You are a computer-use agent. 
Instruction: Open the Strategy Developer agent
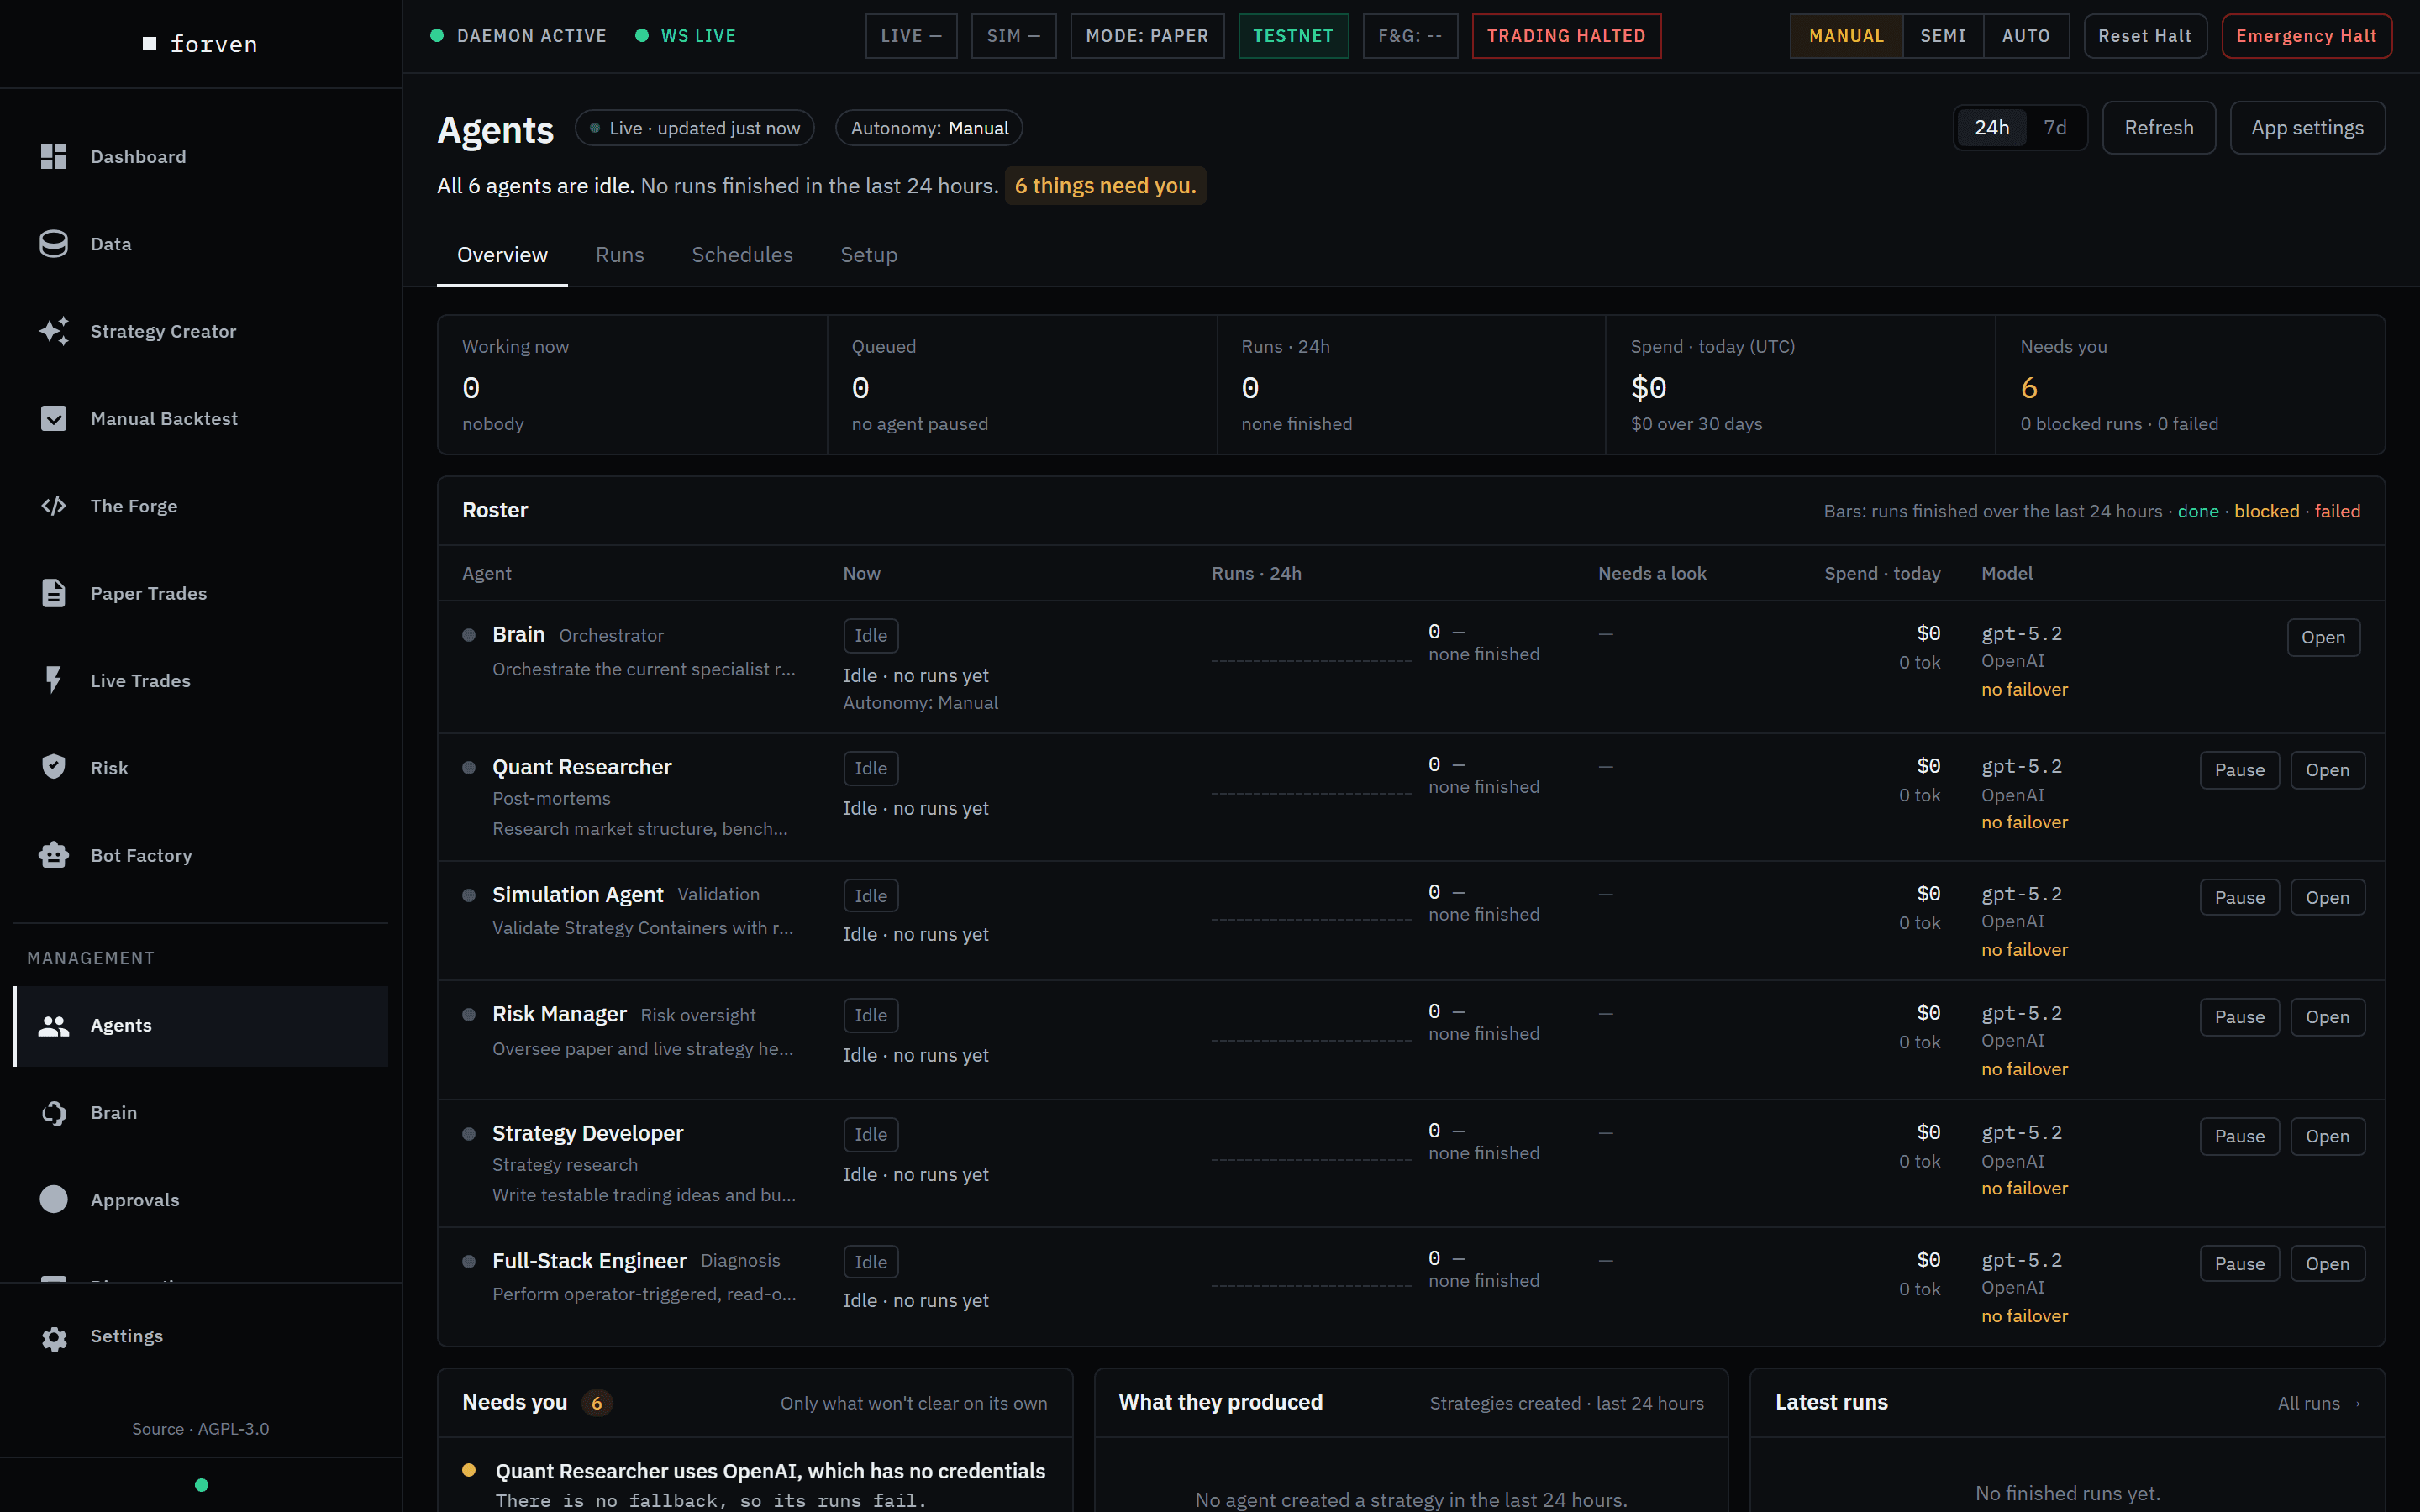(x=2327, y=1136)
